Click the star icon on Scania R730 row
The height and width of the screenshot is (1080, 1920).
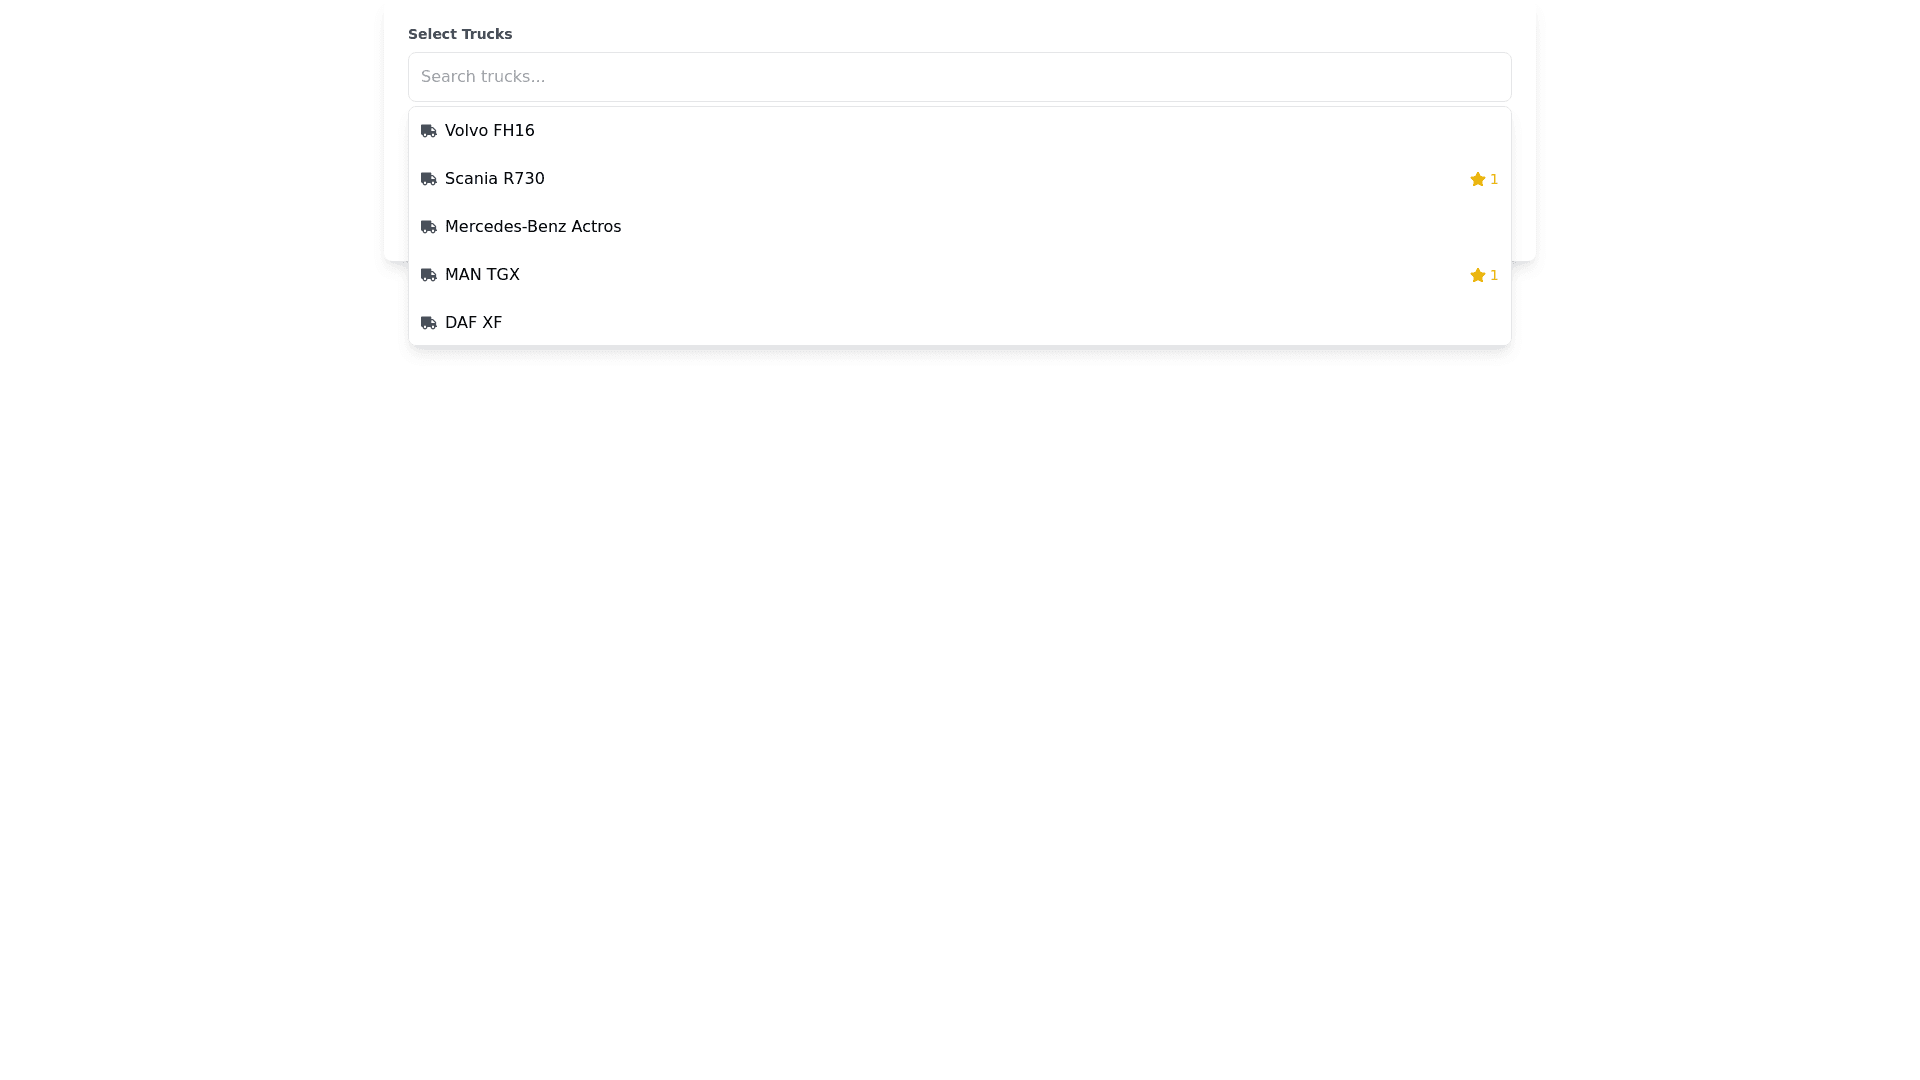pyautogui.click(x=1477, y=179)
